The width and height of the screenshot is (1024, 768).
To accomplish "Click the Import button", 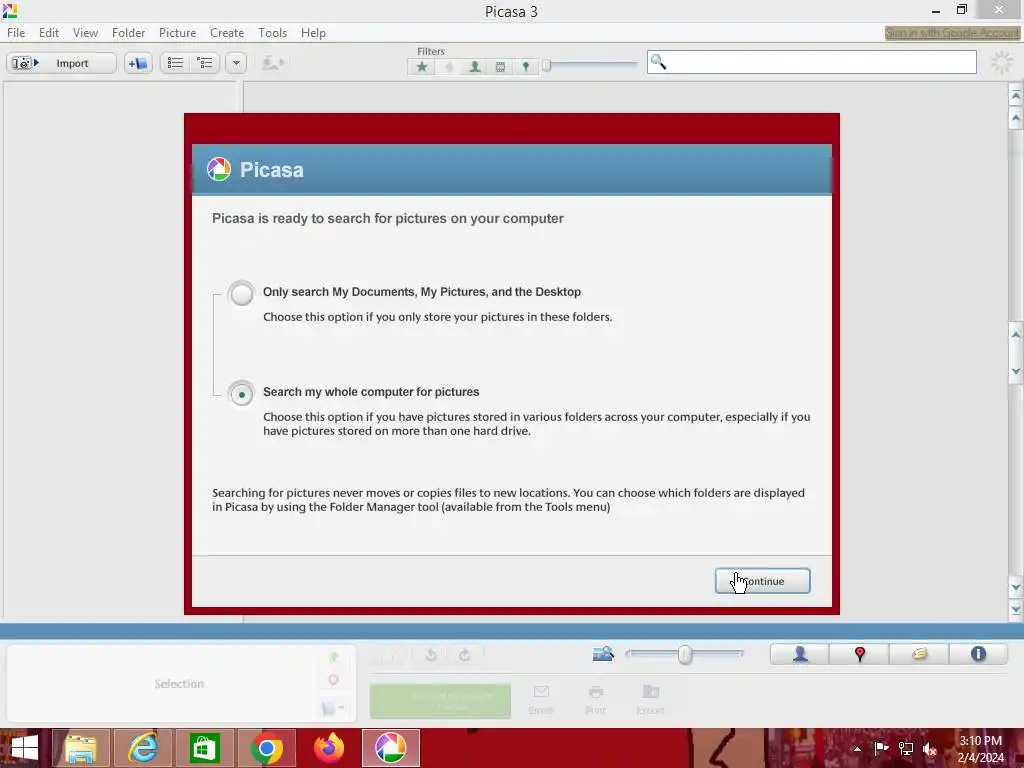I will pos(61,63).
